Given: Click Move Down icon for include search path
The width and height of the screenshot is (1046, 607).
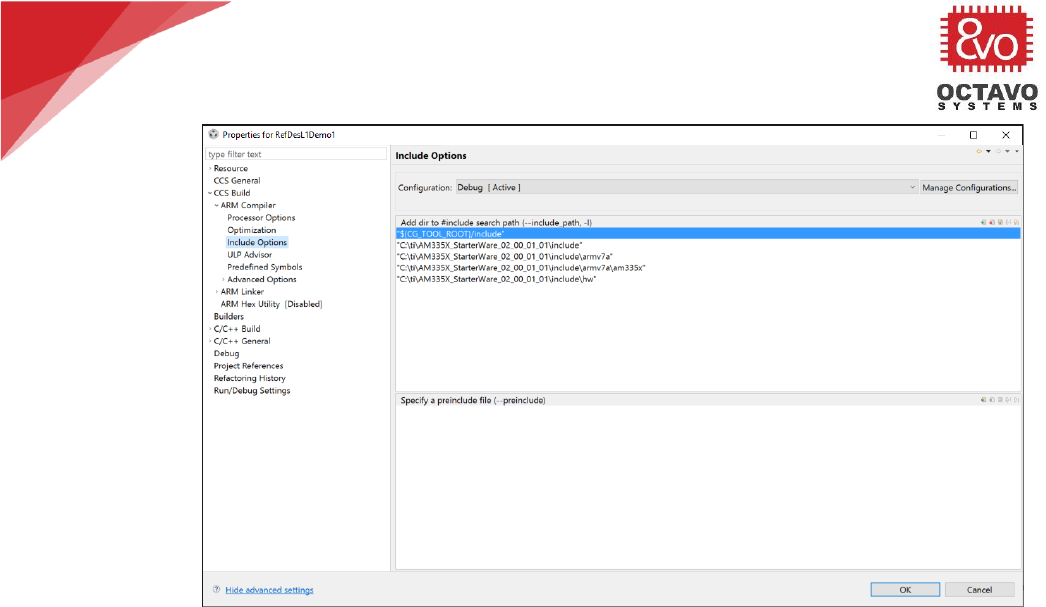Looking at the screenshot, I should [1016, 222].
